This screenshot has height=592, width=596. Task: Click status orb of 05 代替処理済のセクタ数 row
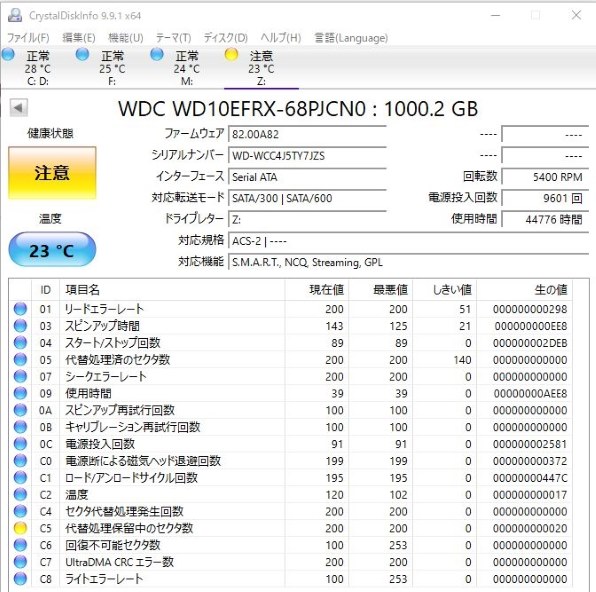click(20, 359)
